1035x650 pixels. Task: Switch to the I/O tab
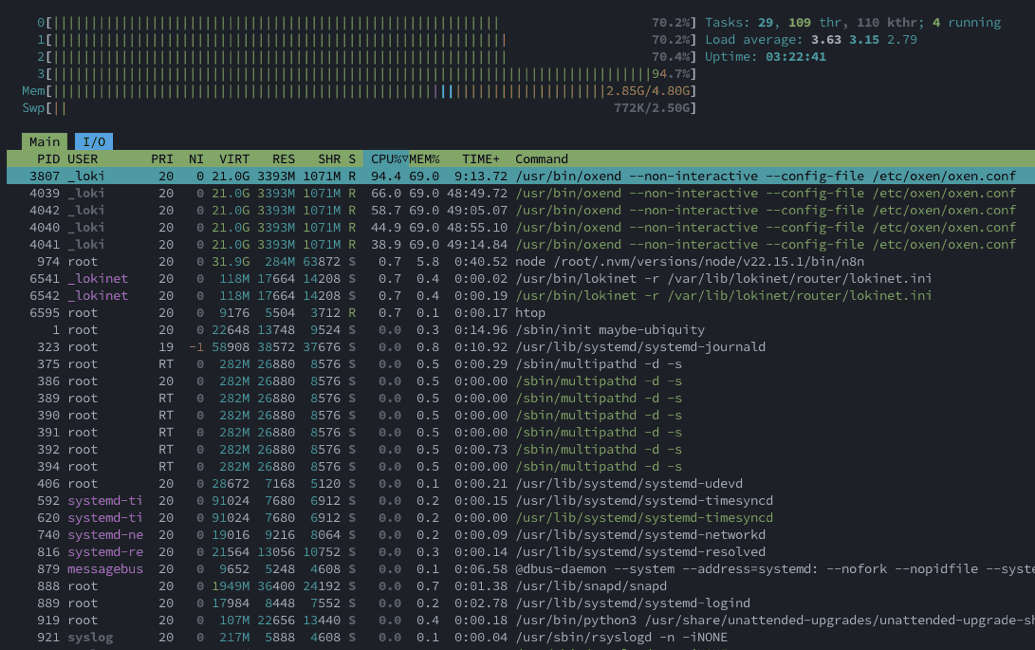click(93, 142)
